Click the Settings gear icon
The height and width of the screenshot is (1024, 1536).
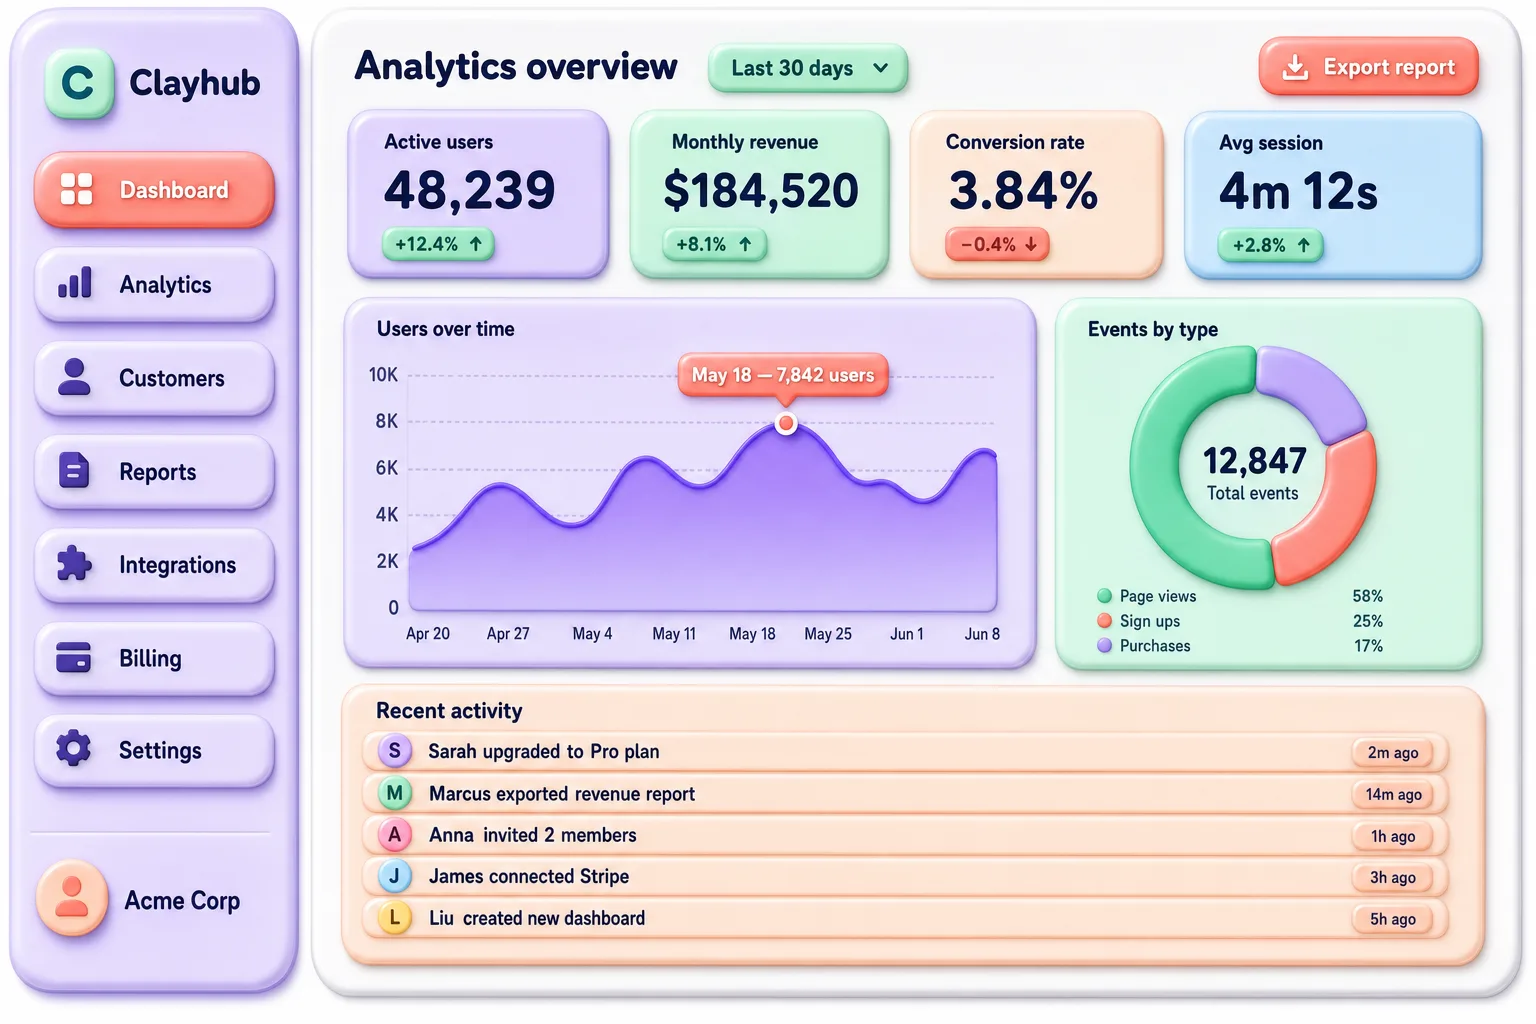pos(73,749)
